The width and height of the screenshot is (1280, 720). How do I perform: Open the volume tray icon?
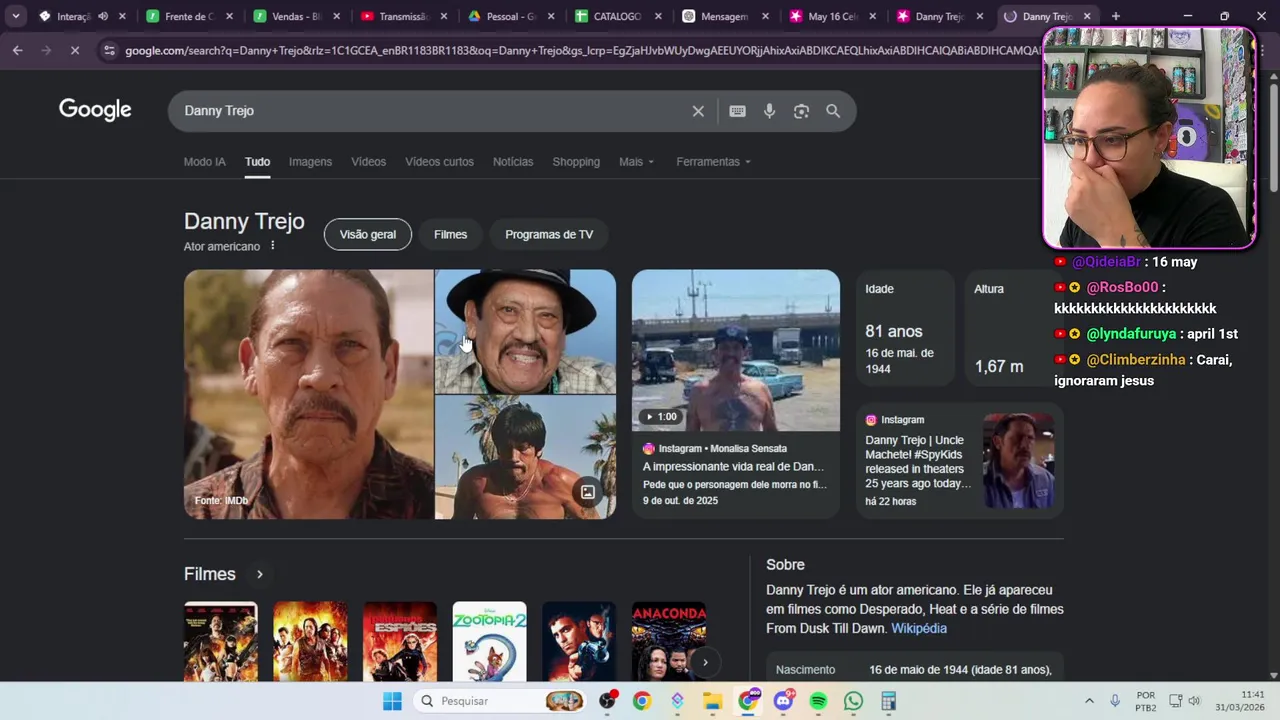point(1194,701)
